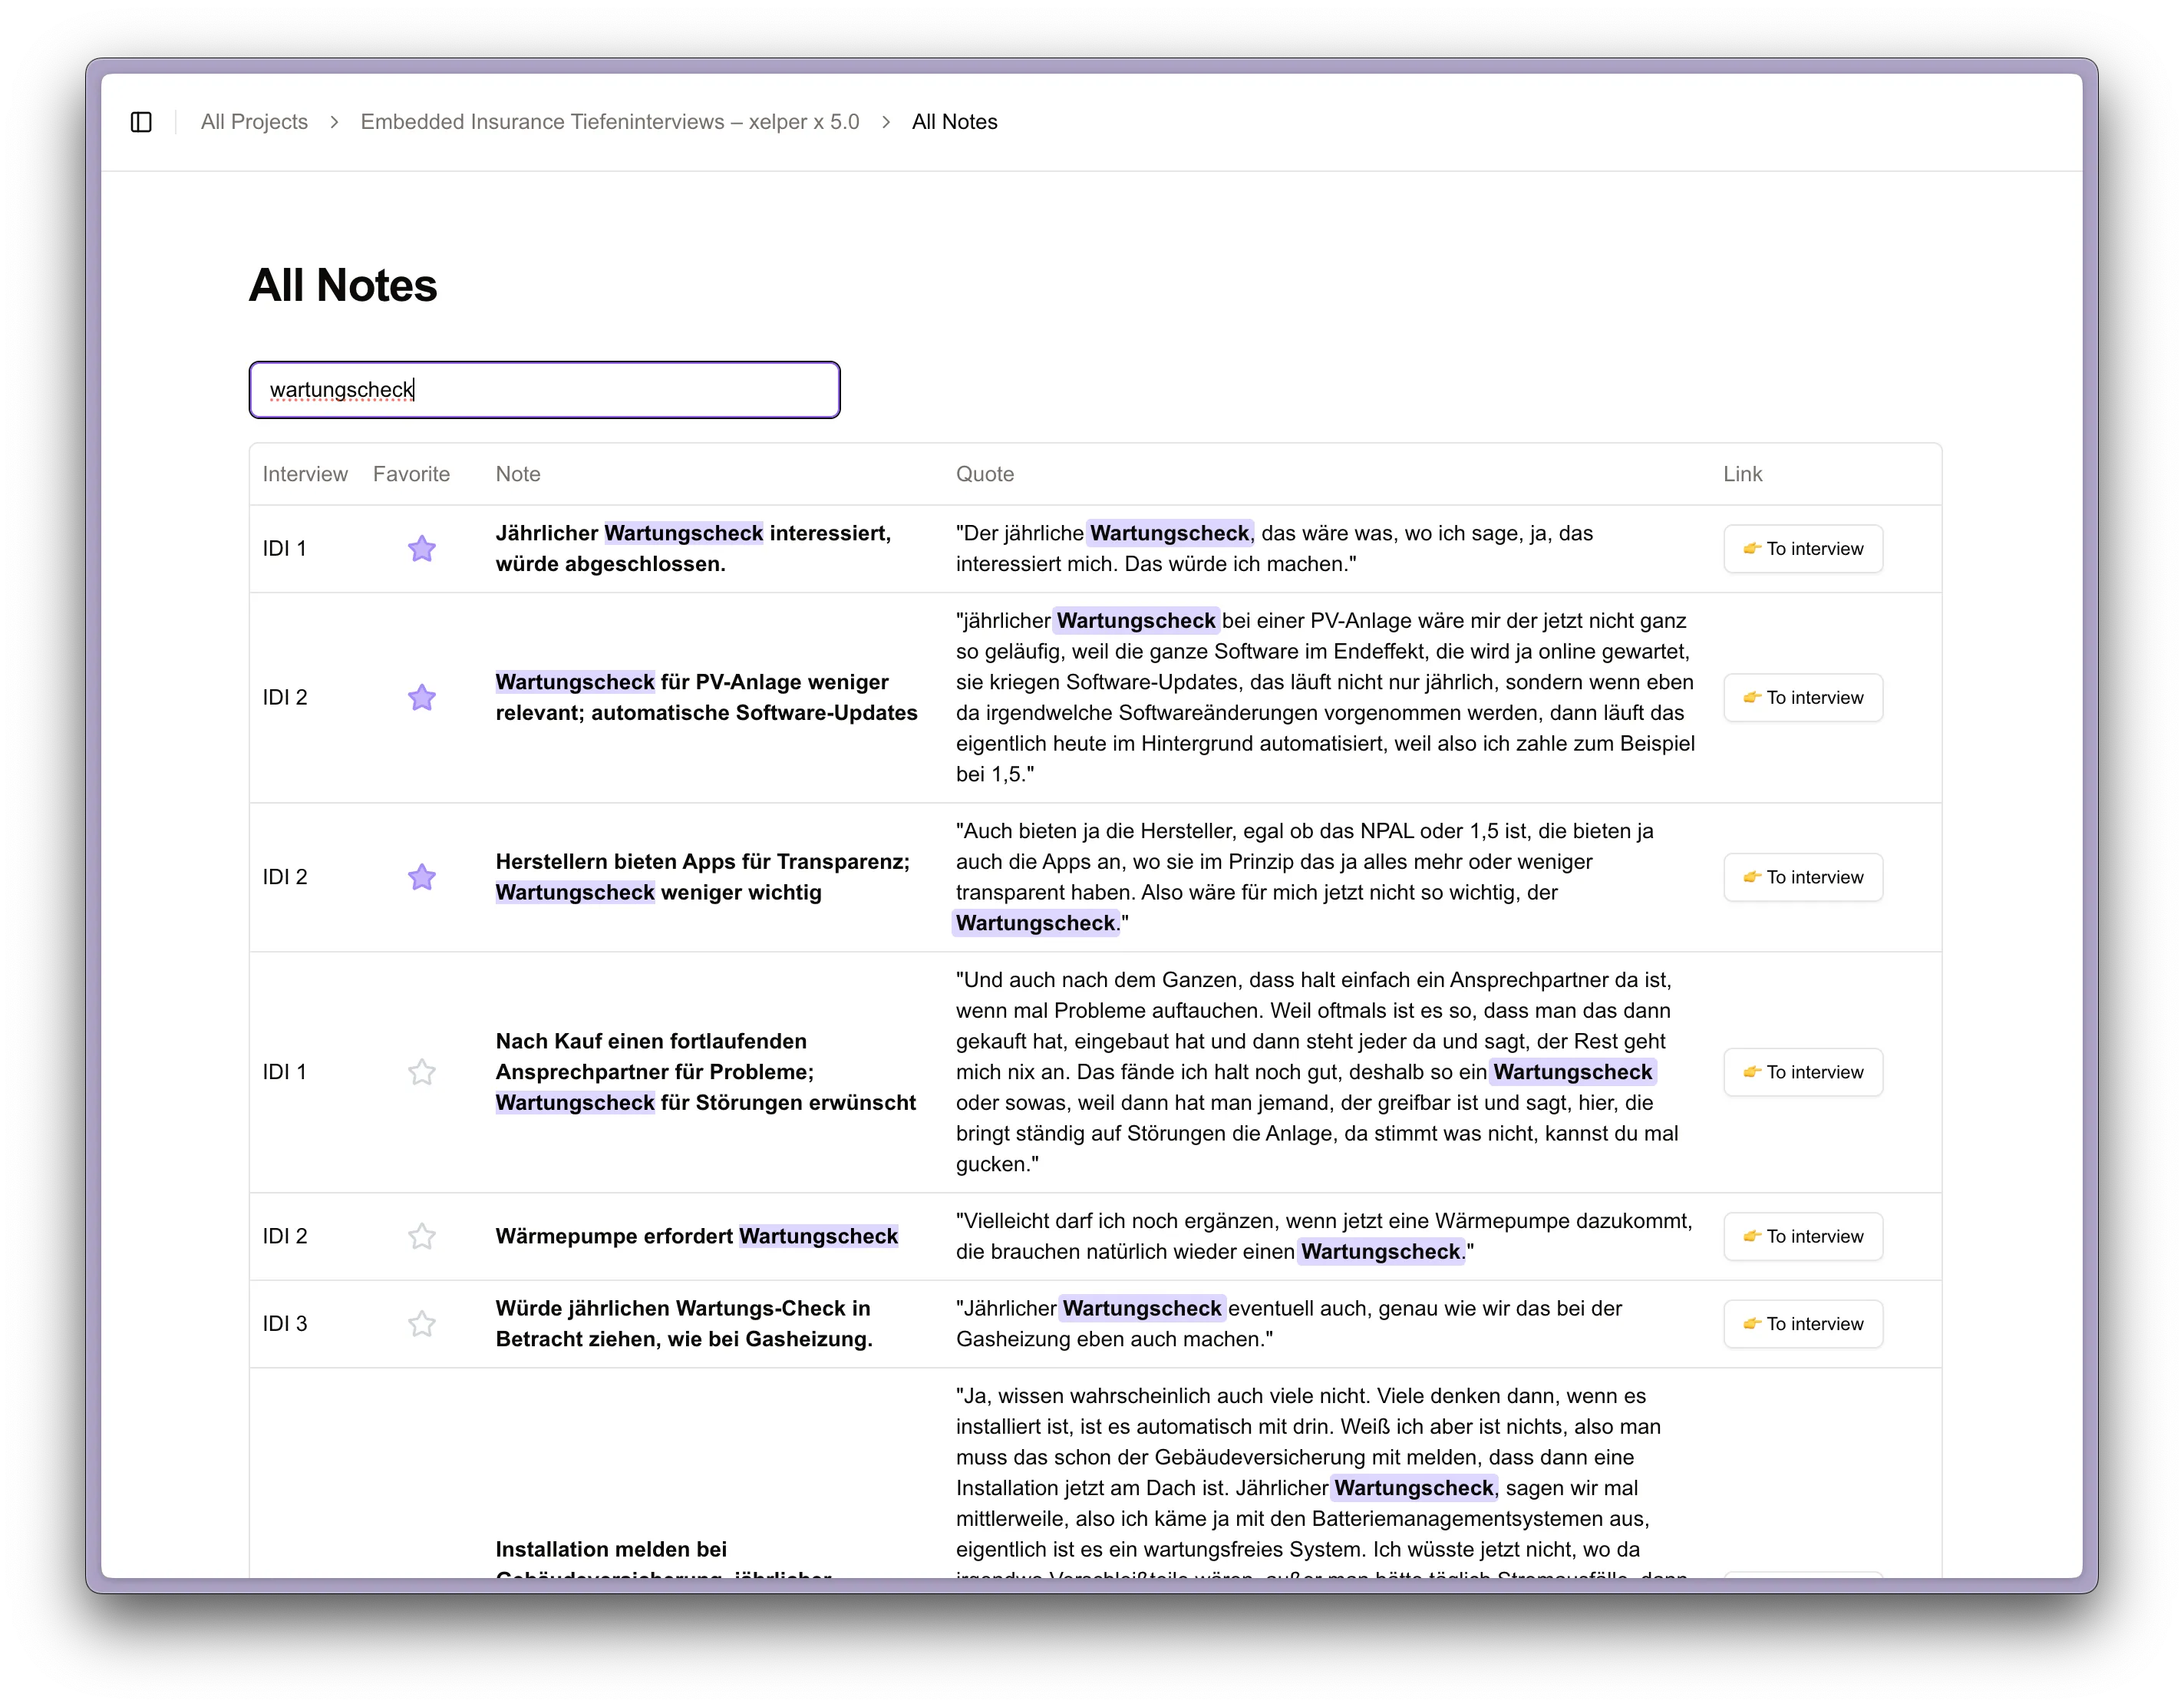The height and width of the screenshot is (1707, 2184).
Task: Click the pointing-hand icon on the first To interview button
Action: coord(1752,548)
